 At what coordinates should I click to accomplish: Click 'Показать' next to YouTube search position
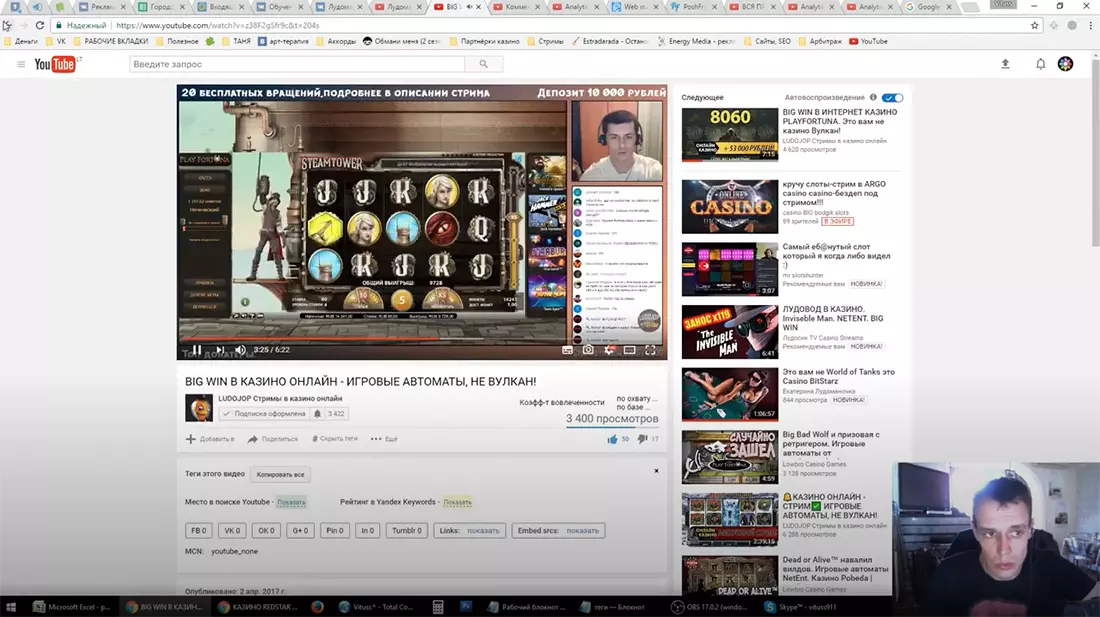tap(291, 502)
